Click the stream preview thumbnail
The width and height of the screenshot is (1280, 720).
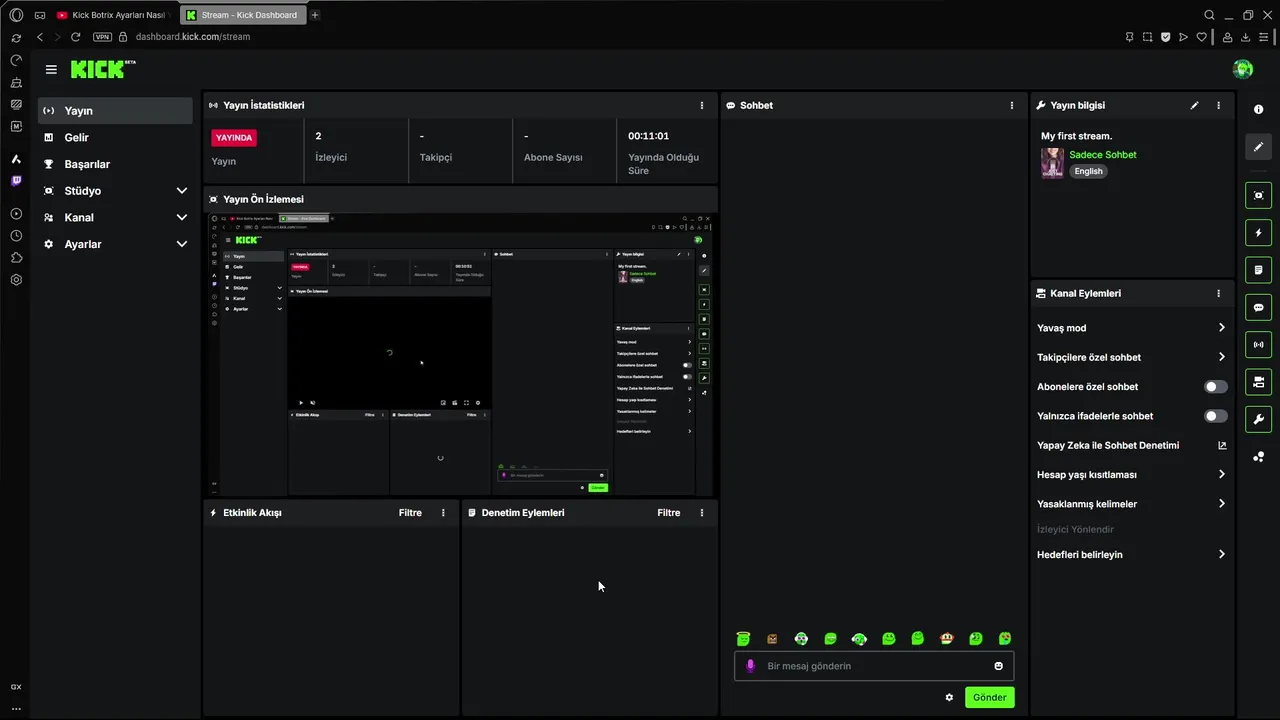pos(461,354)
